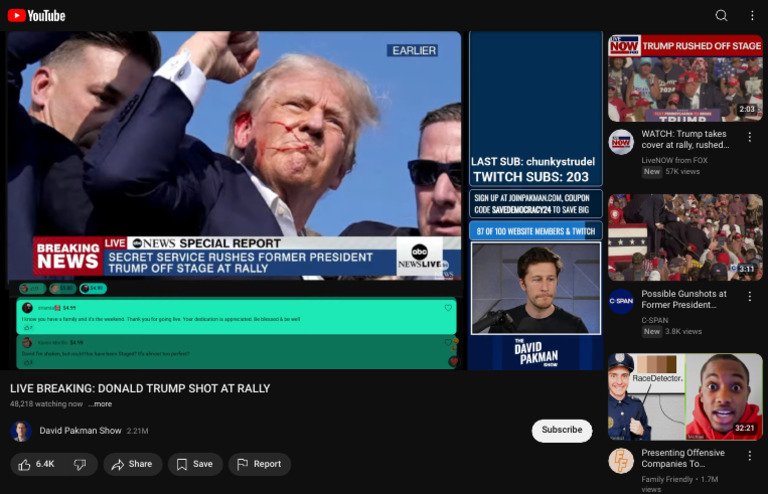Open the Trump Rushed Off Stage thumbnail
This screenshot has height=494, width=768.
[x=685, y=78]
